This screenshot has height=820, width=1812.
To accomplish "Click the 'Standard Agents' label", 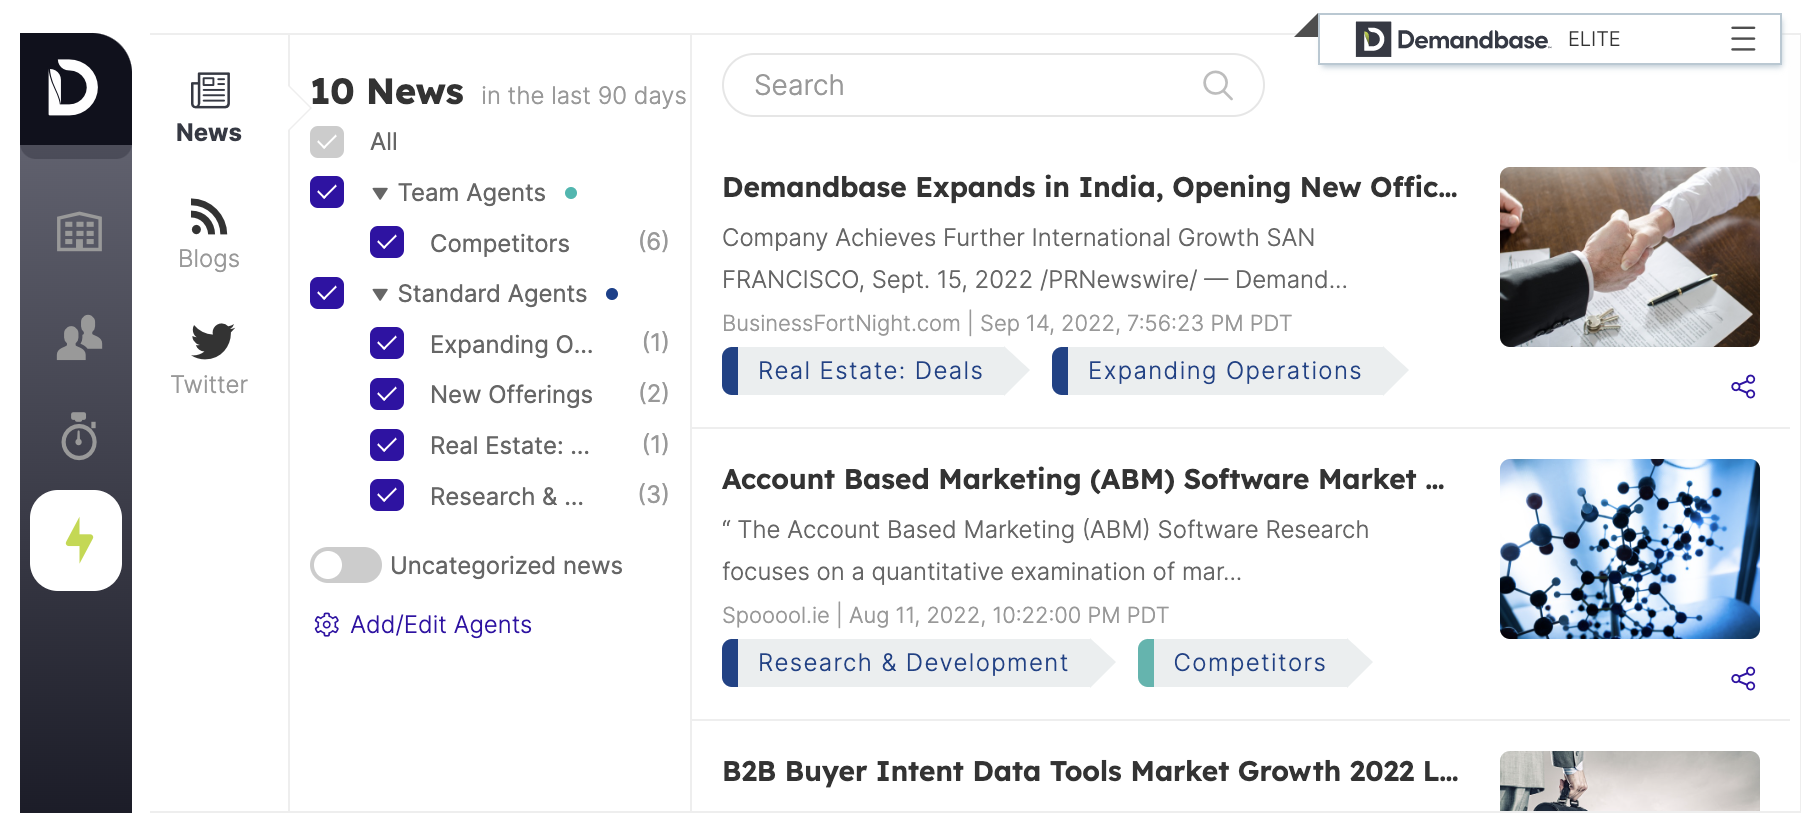I will (492, 294).
